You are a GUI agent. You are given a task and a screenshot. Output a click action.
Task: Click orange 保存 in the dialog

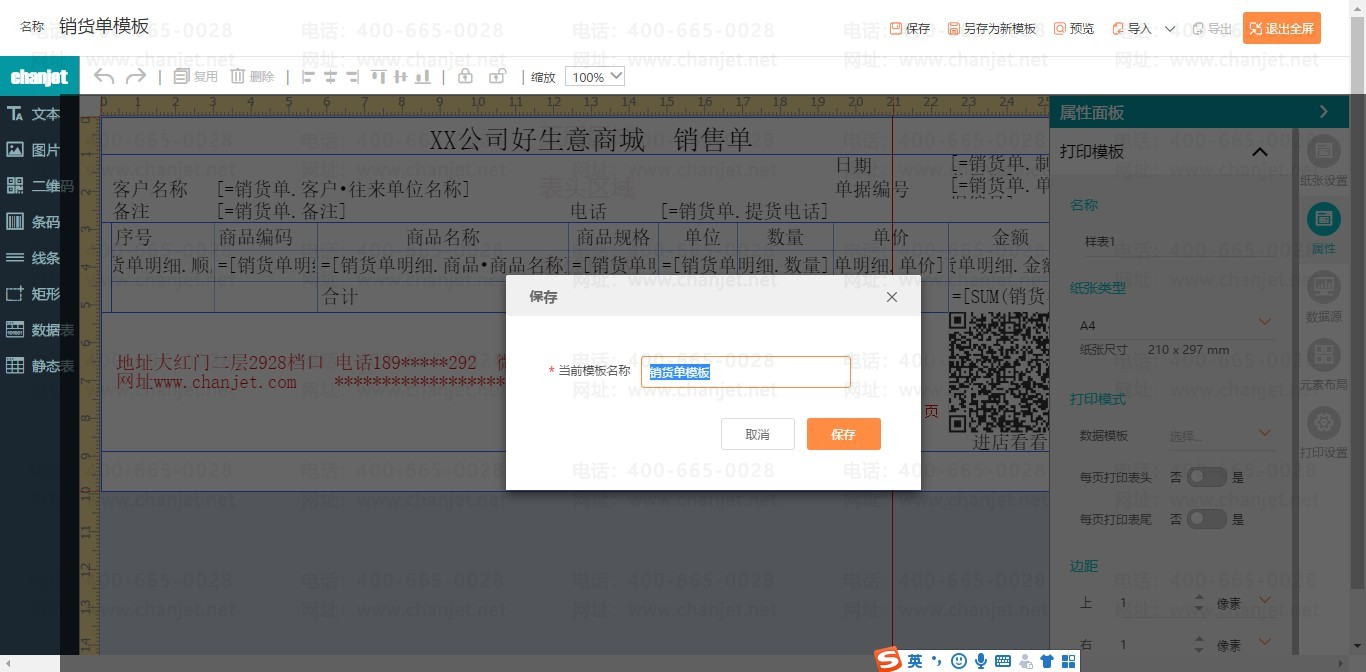click(844, 434)
